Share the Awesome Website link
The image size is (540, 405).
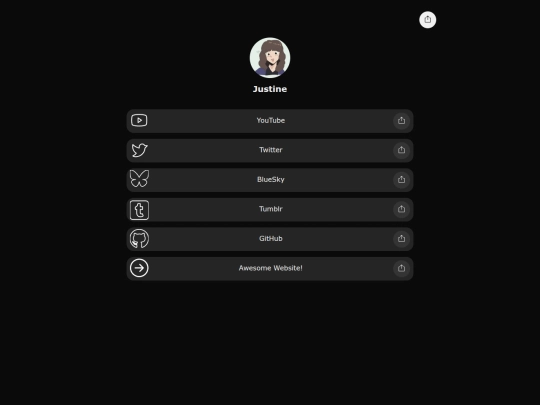[401, 268]
